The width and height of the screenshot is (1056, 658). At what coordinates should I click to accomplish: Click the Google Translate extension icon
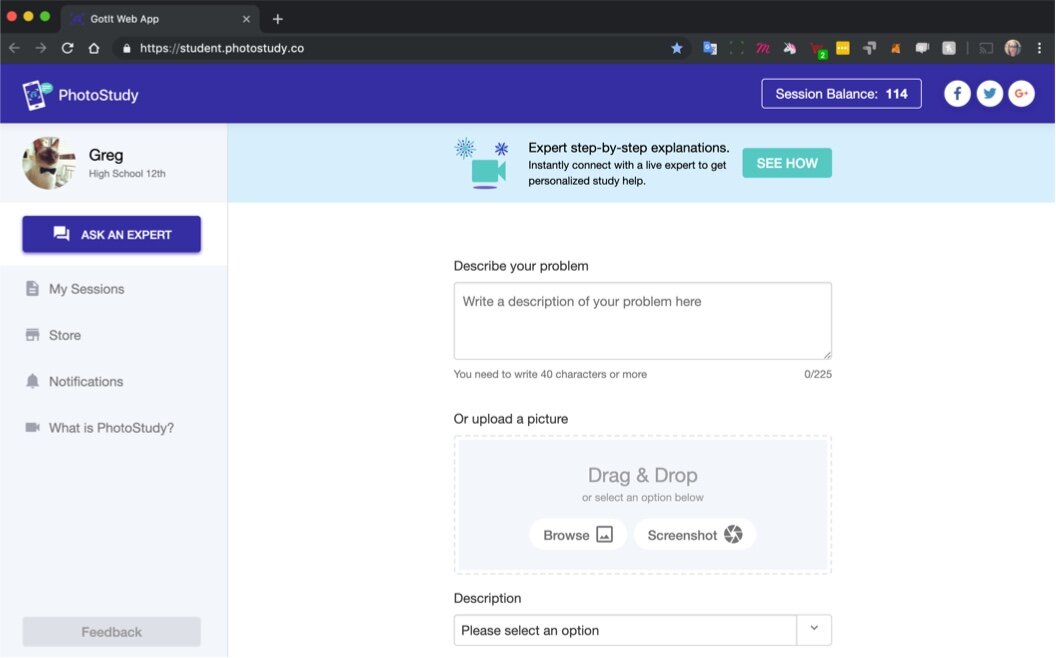710,48
